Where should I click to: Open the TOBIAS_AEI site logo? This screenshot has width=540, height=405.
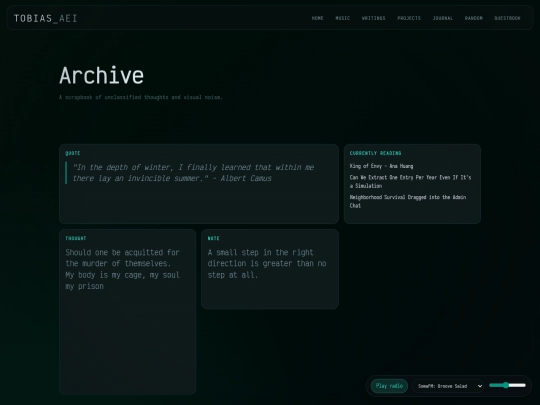[x=45, y=18]
